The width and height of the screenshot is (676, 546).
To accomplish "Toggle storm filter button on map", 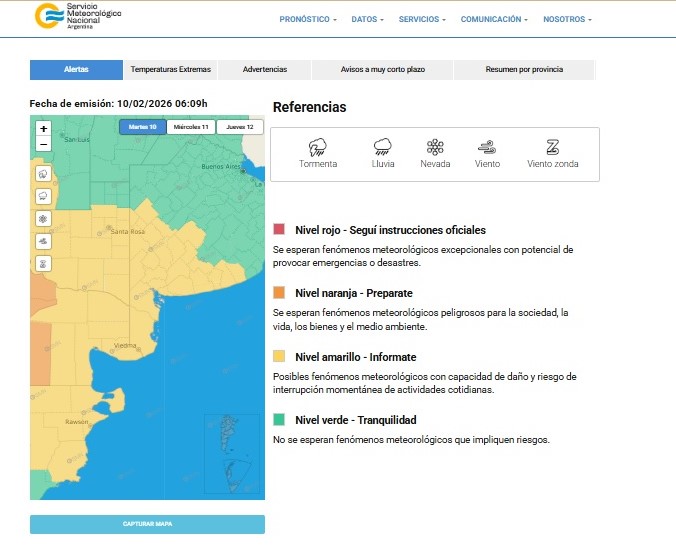I will 43,174.
